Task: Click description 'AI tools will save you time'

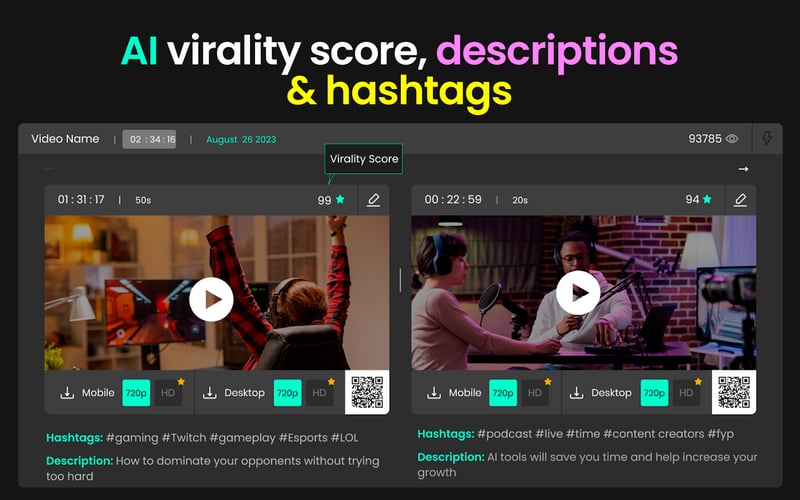Action: pyautogui.click(x=557, y=457)
